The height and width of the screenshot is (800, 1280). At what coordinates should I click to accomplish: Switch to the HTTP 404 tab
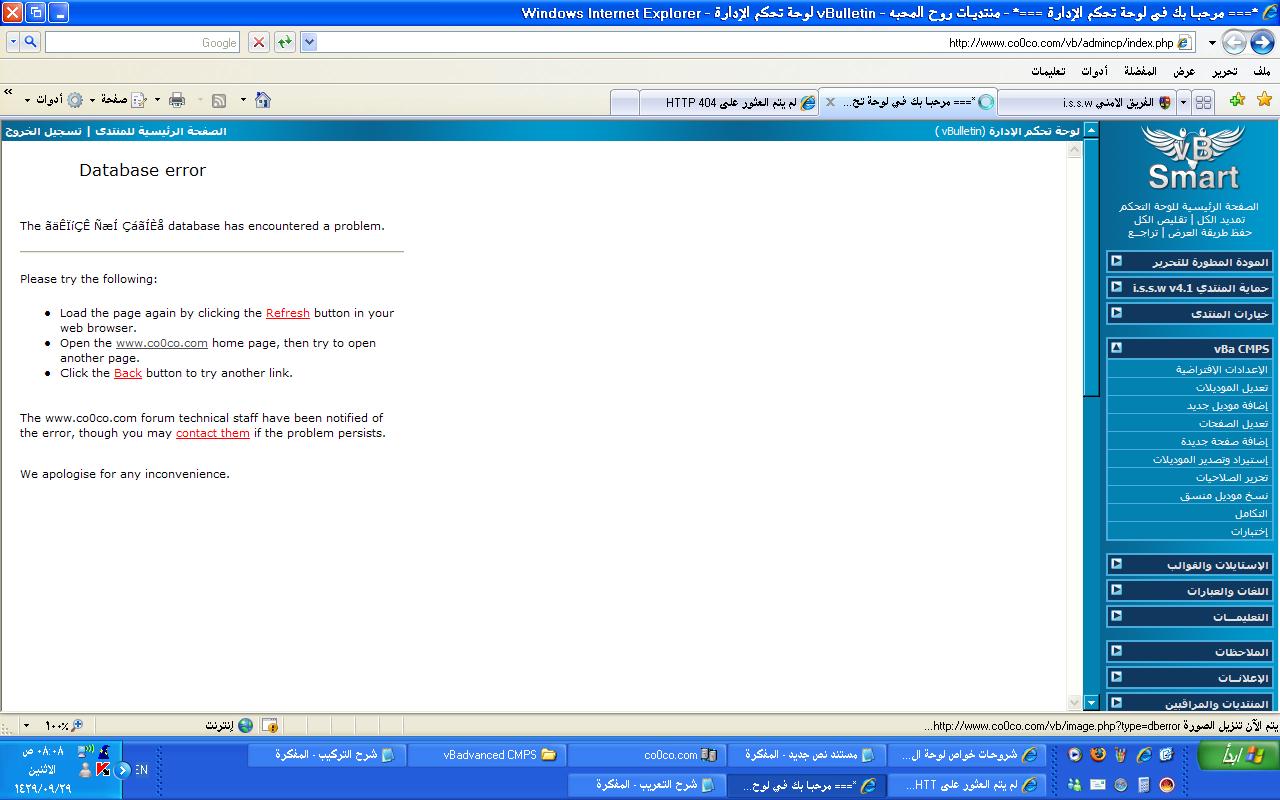tap(728, 102)
